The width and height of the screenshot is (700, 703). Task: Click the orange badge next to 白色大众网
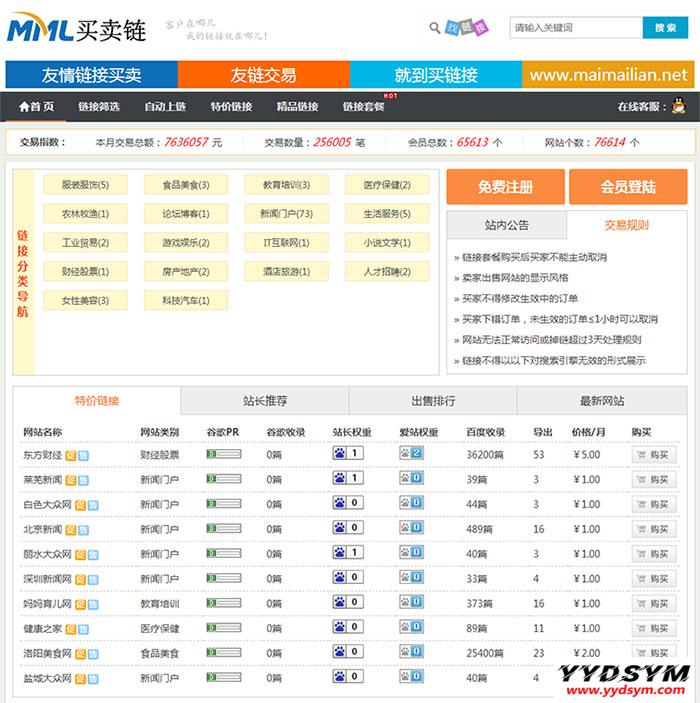pyautogui.click(x=80, y=505)
